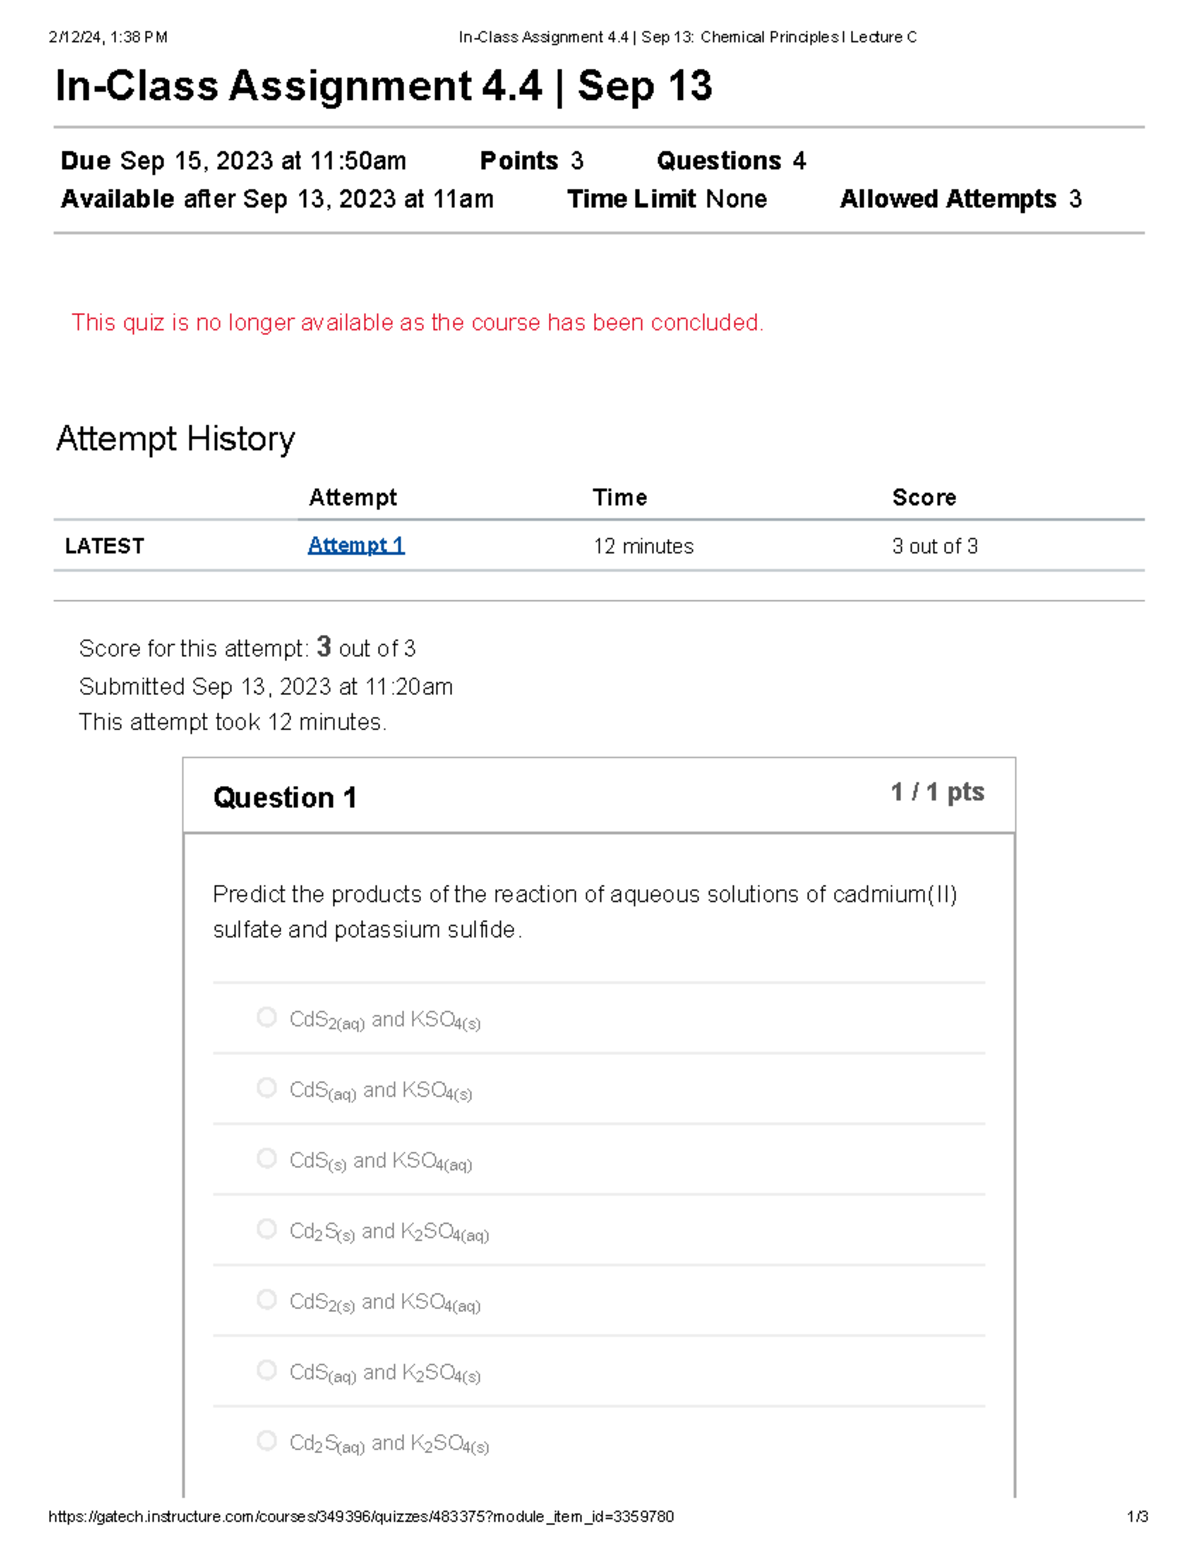The image size is (1200, 1553).
Task: Click the Score column header
Action: coord(924,498)
